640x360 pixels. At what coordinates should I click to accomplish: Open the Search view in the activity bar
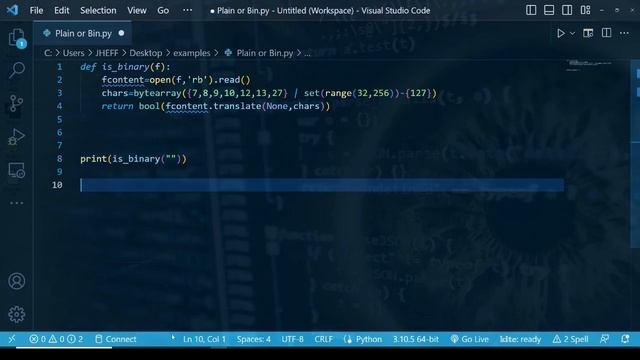click(x=17, y=70)
